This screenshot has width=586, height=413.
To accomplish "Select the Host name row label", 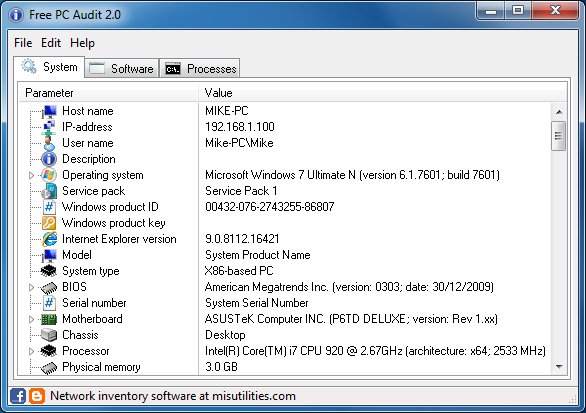I will (88, 111).
